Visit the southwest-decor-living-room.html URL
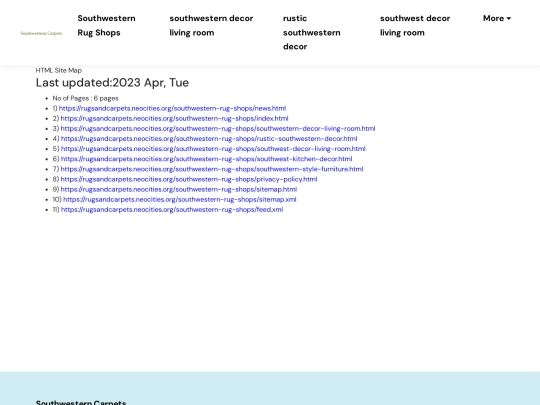 [213, 149]
